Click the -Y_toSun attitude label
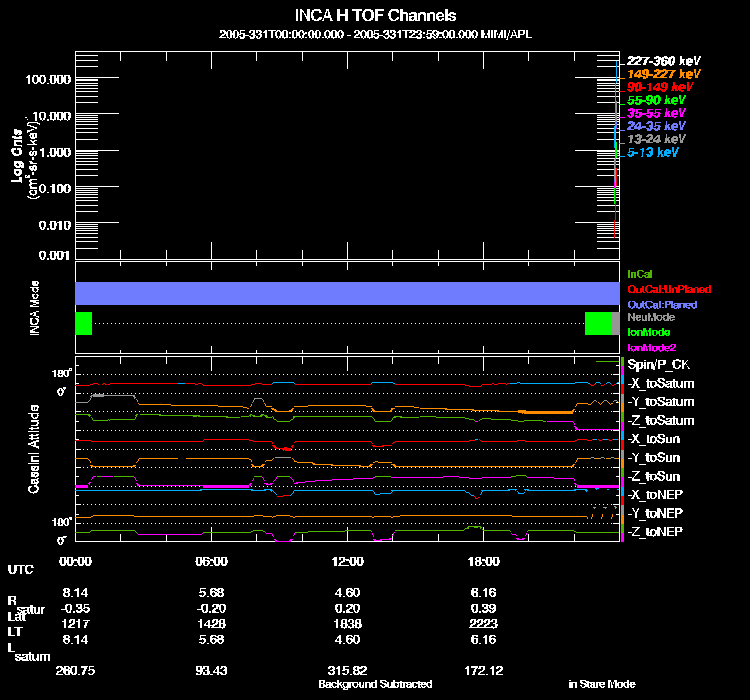 pyautogui.click(x=654, y=457)
